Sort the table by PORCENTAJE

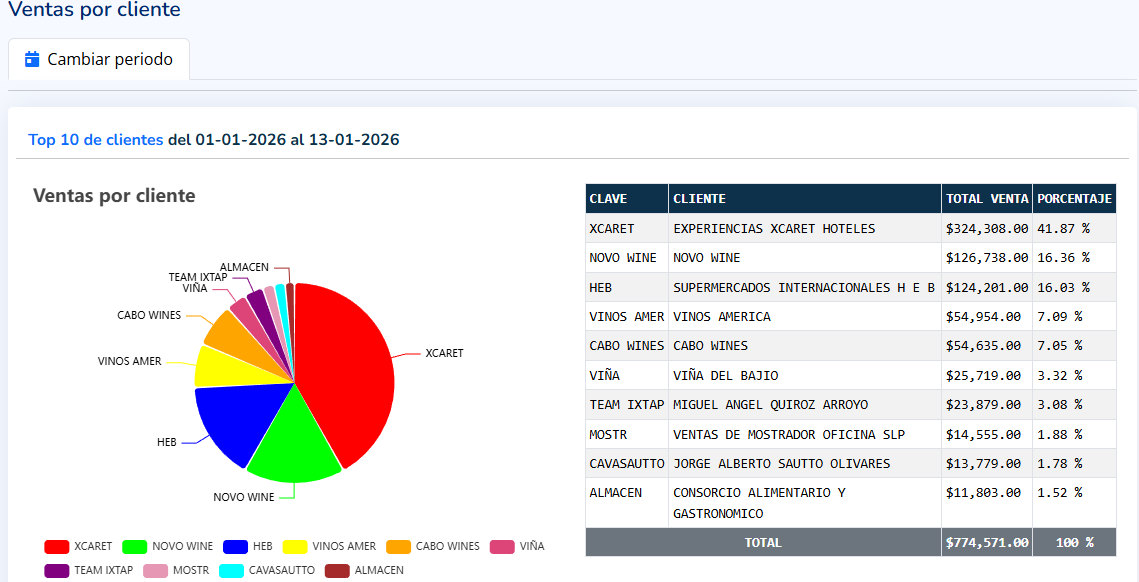click(1073, 198)
